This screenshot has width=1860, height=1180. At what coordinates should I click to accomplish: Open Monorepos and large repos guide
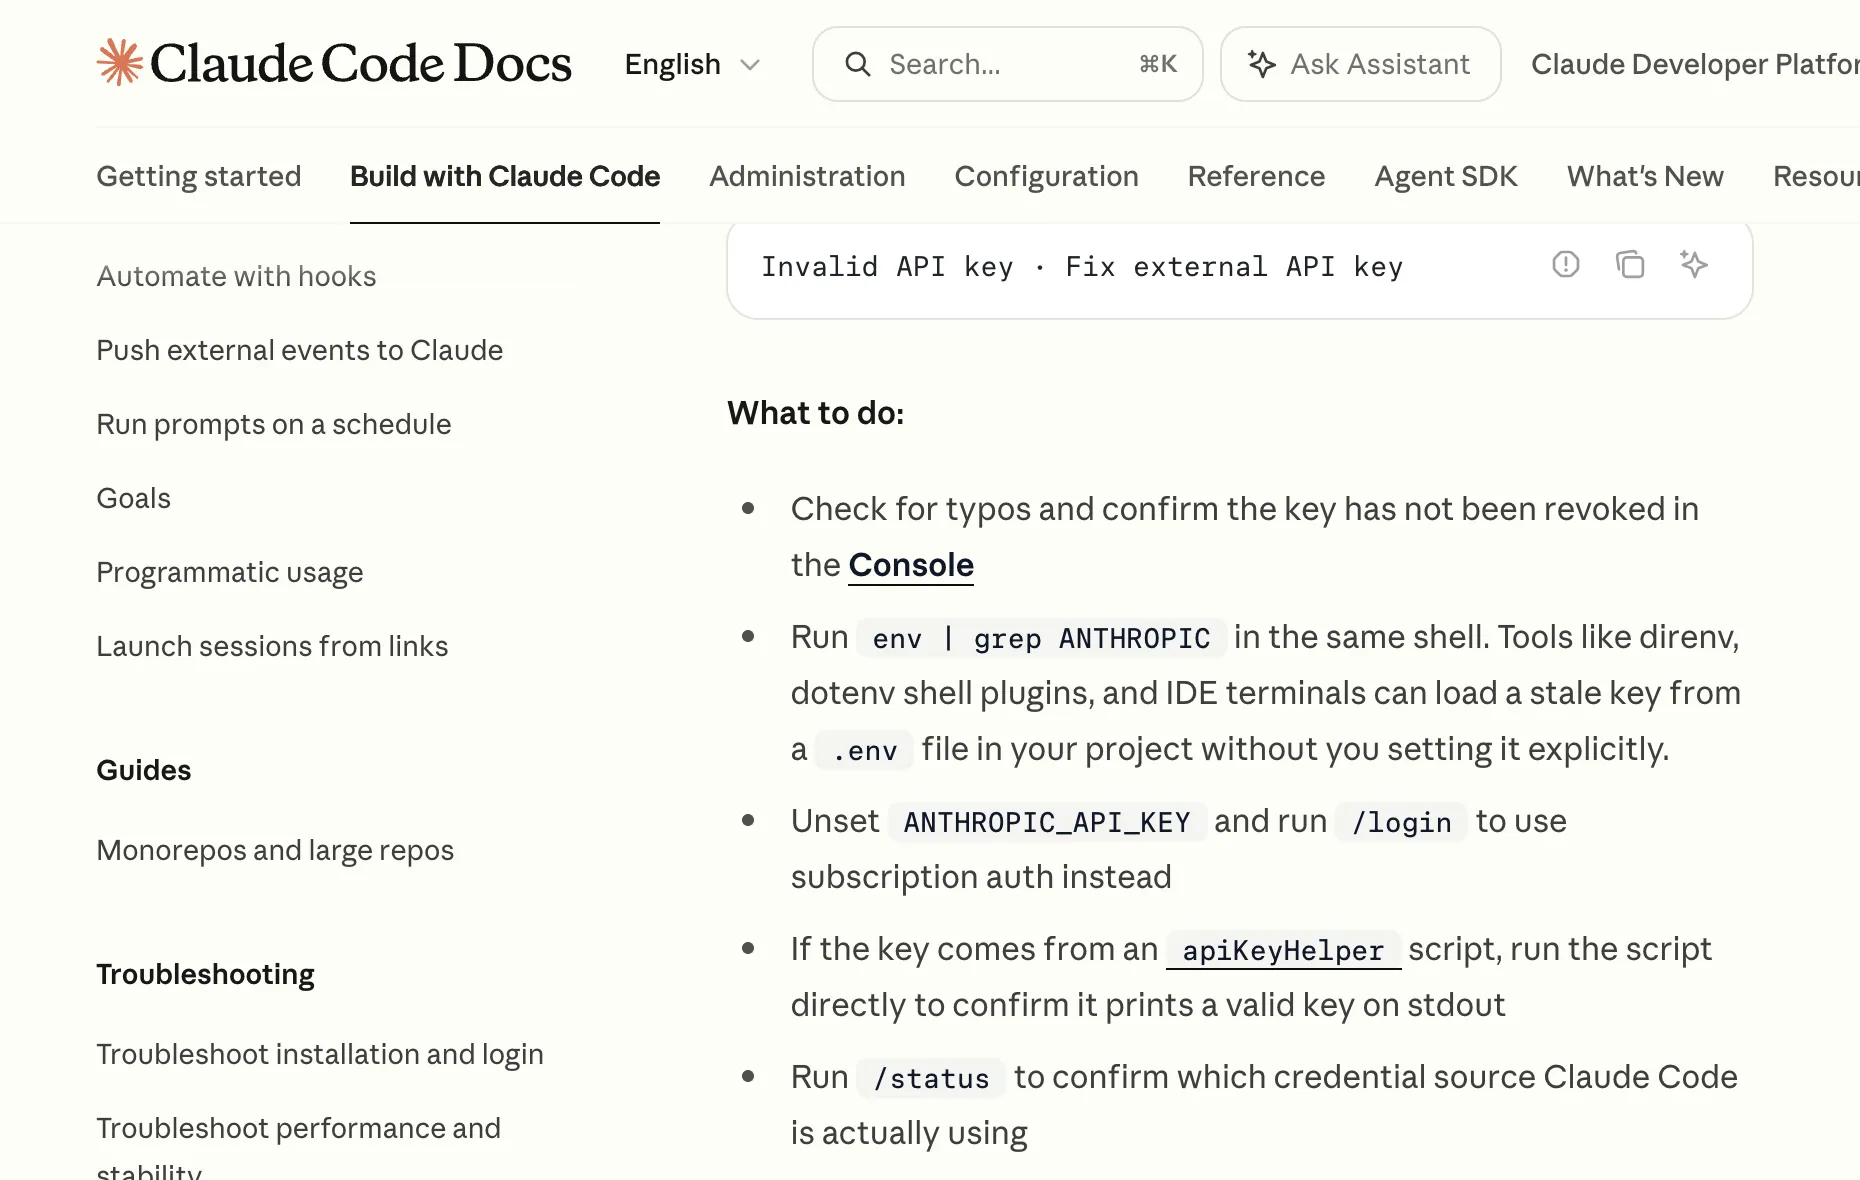pyautogui.click(x=275, y=850)
